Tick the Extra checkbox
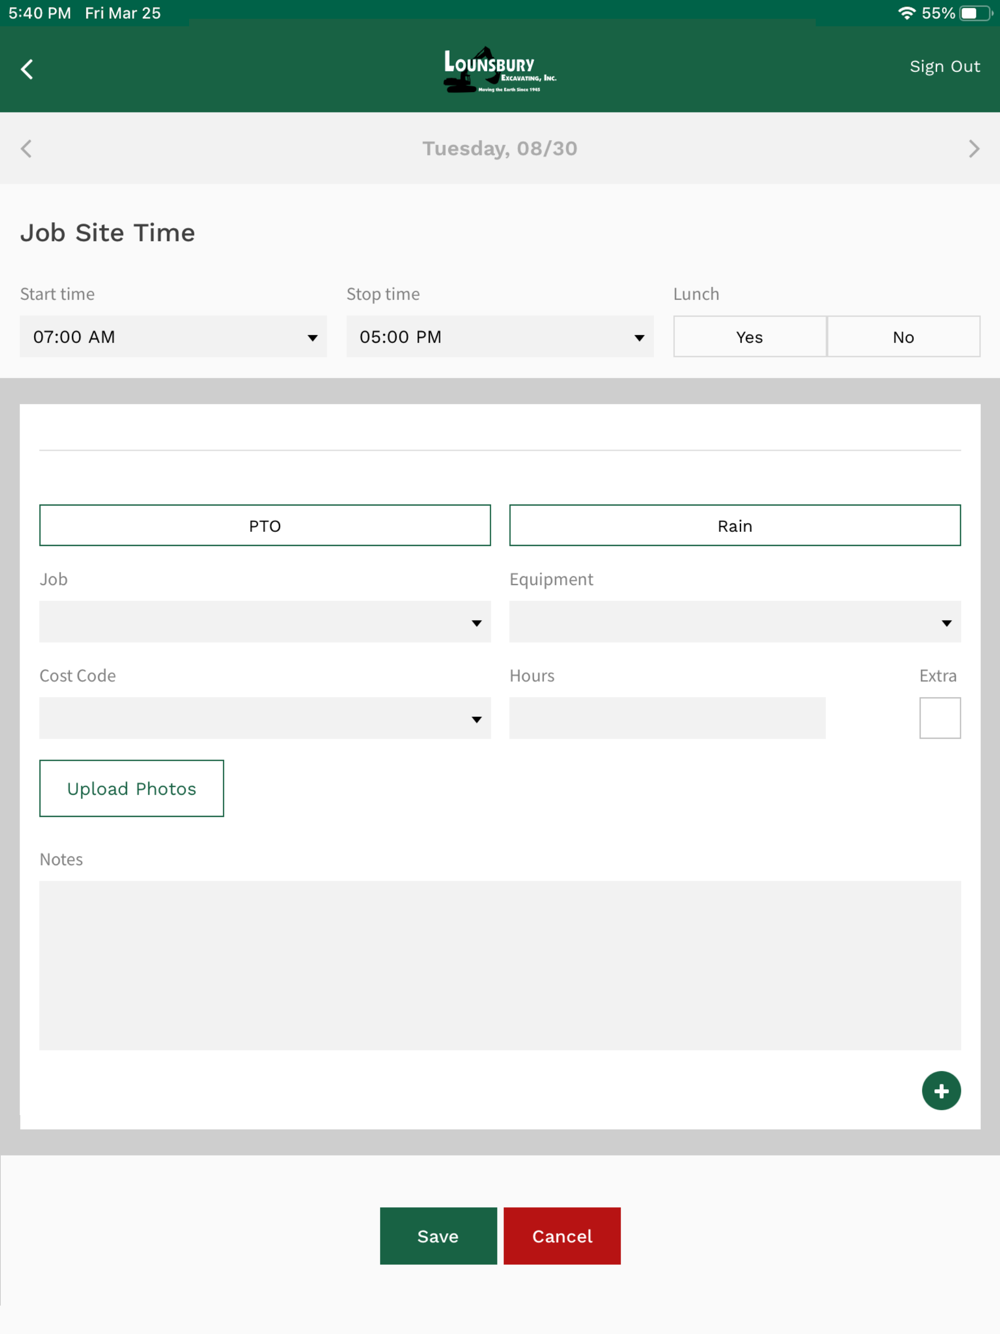This screenshot has width=1000, height=1334. tap(940, 718)
